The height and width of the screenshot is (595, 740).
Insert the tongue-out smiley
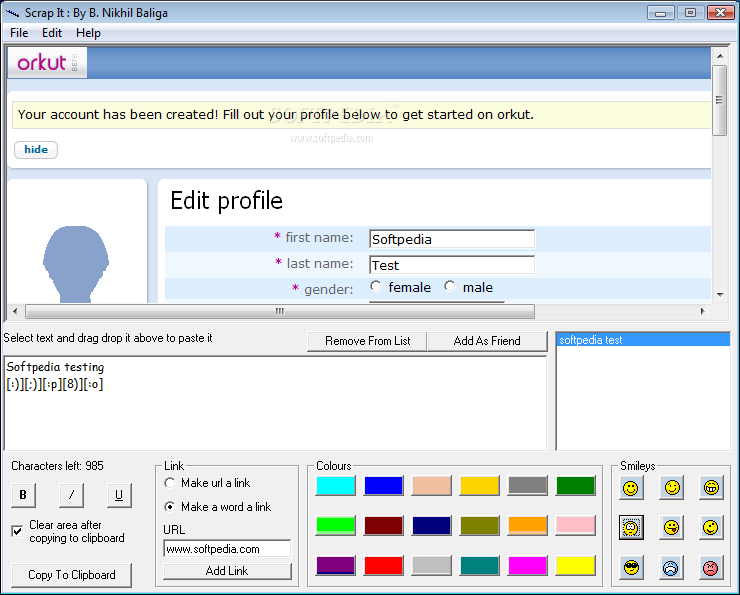coord(671,528)
